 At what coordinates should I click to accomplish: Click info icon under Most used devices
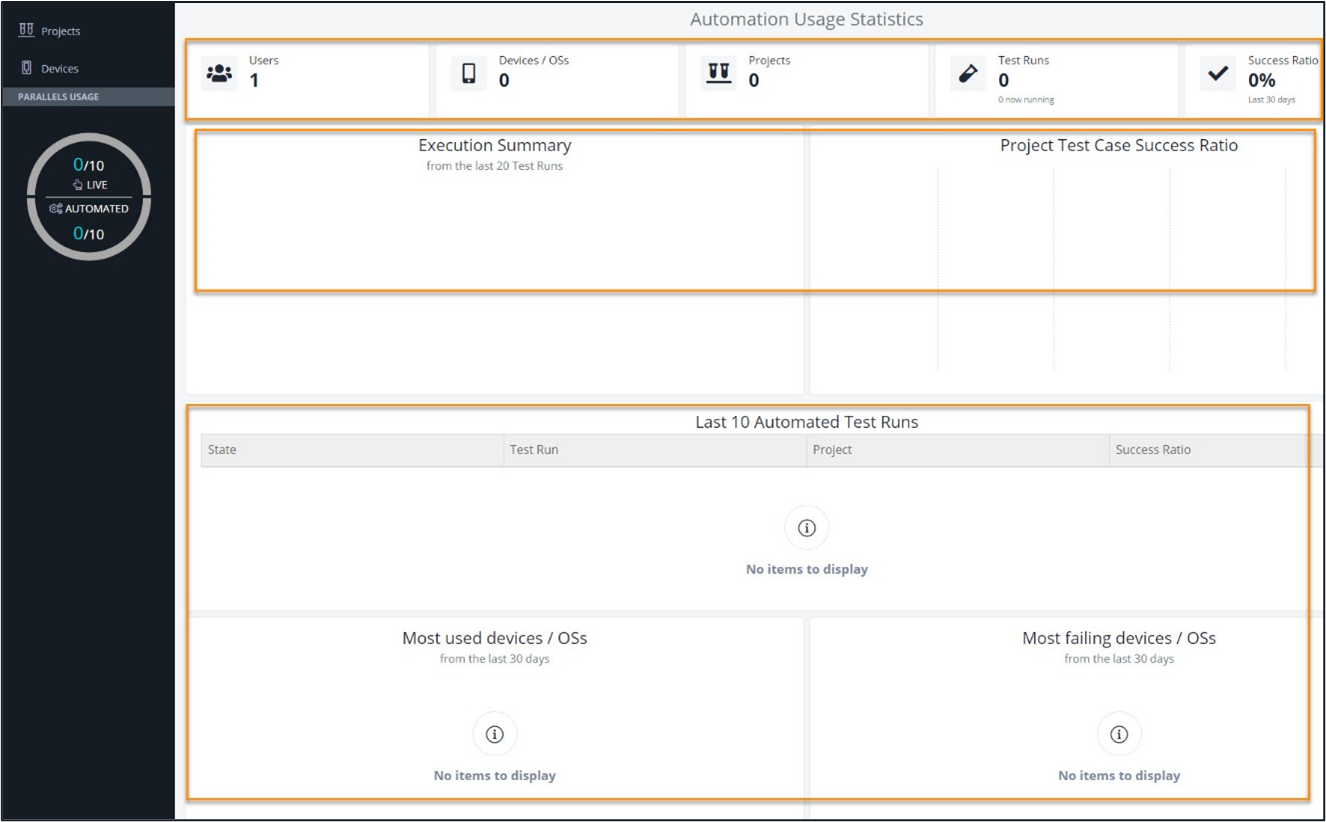click(494, 734)
